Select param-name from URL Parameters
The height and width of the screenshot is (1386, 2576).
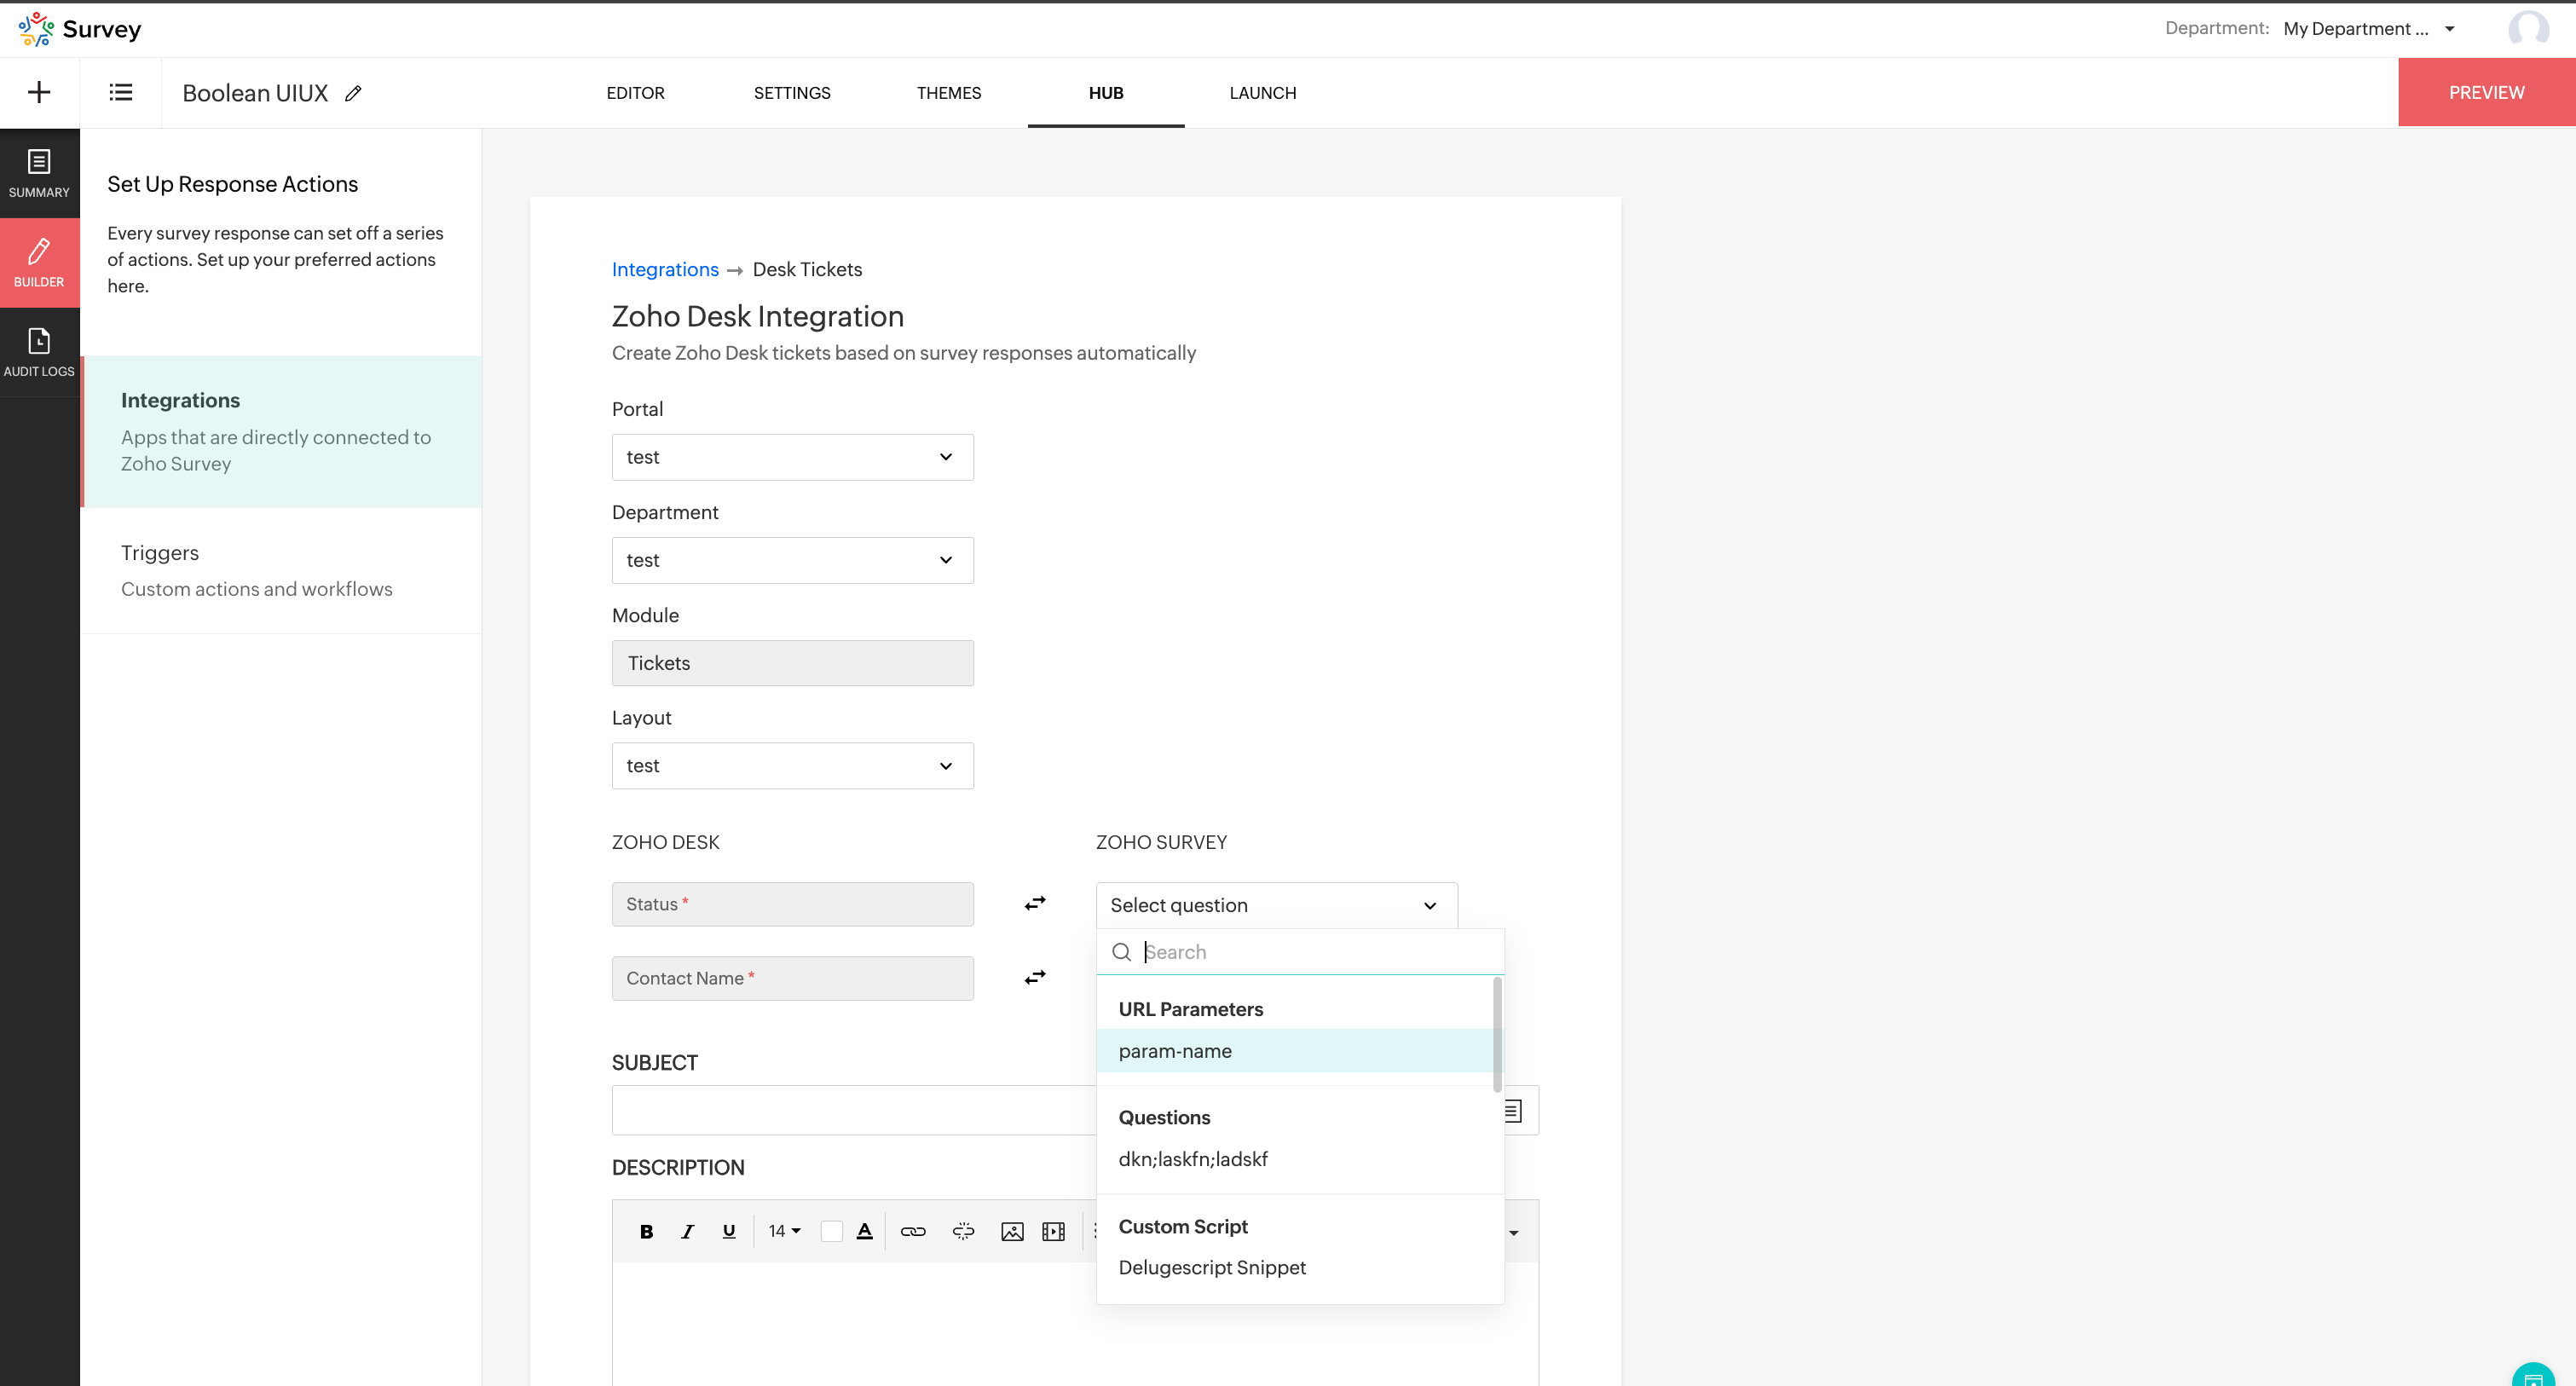pyautogui.click(x=1175, y=1051)
